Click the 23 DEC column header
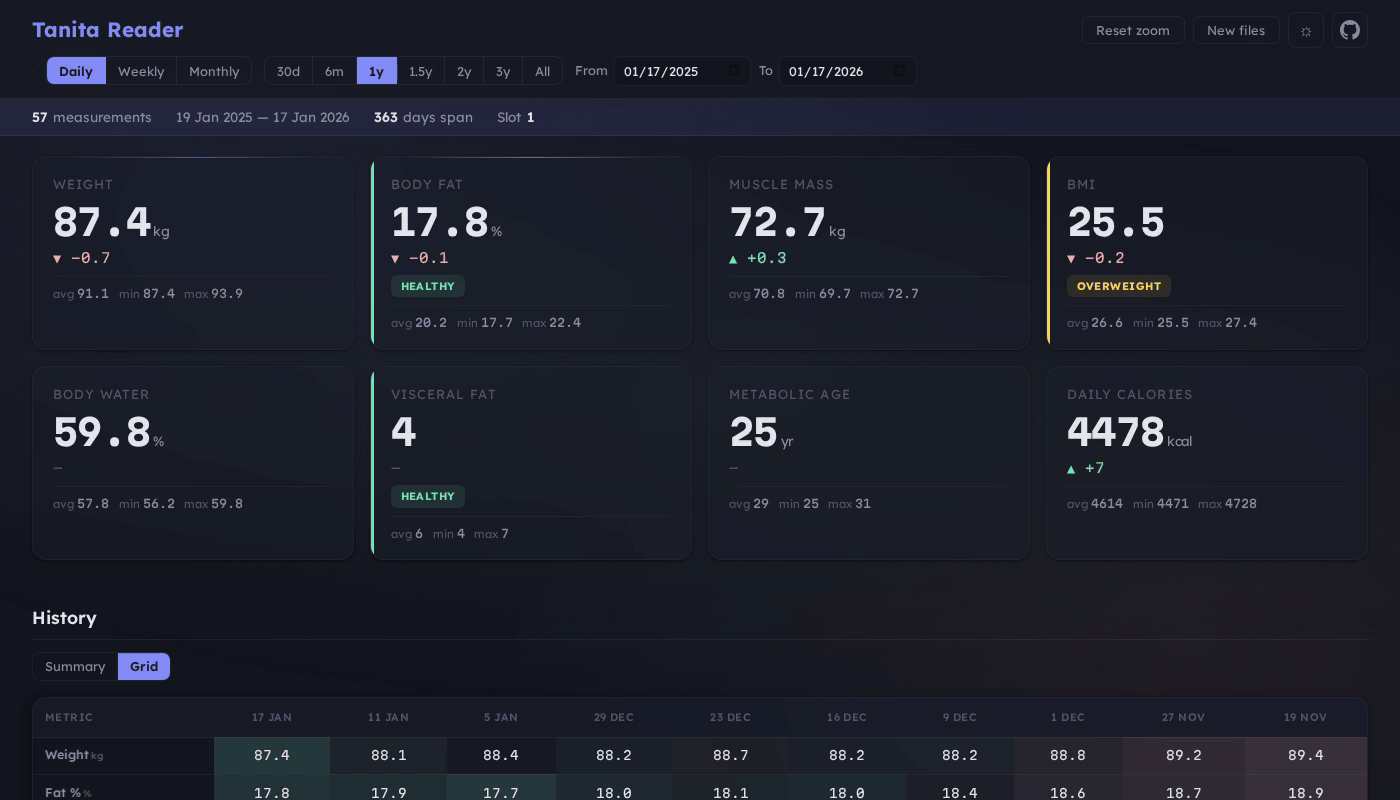 730,717
